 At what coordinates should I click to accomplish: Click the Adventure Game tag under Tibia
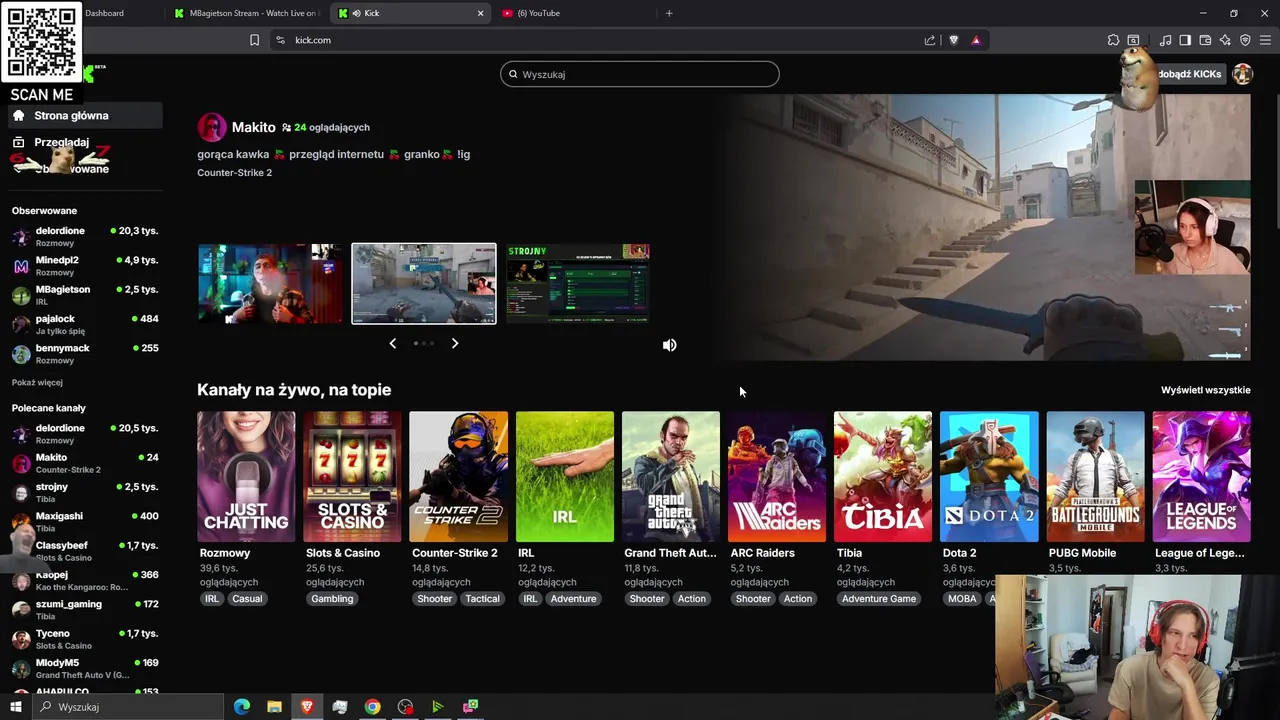pyautogui.click(x=879, y=599)
